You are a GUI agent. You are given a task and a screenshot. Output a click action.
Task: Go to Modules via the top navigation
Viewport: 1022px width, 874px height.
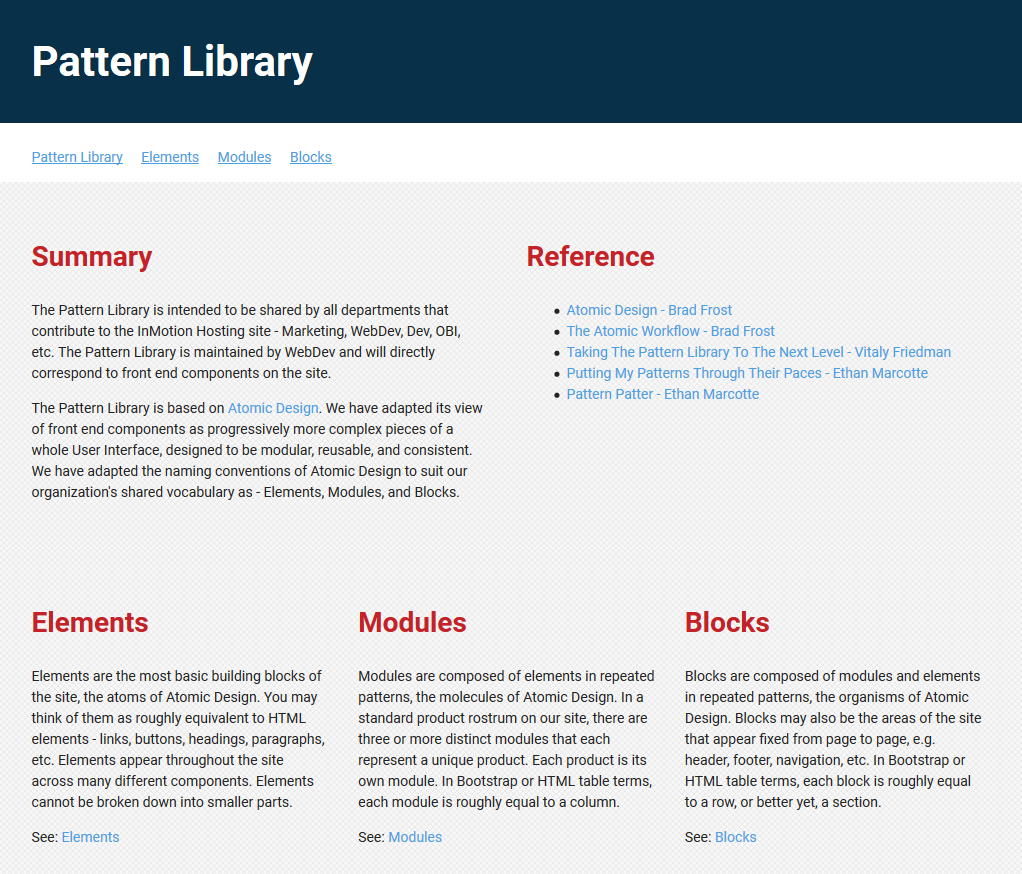coord(244,157)
